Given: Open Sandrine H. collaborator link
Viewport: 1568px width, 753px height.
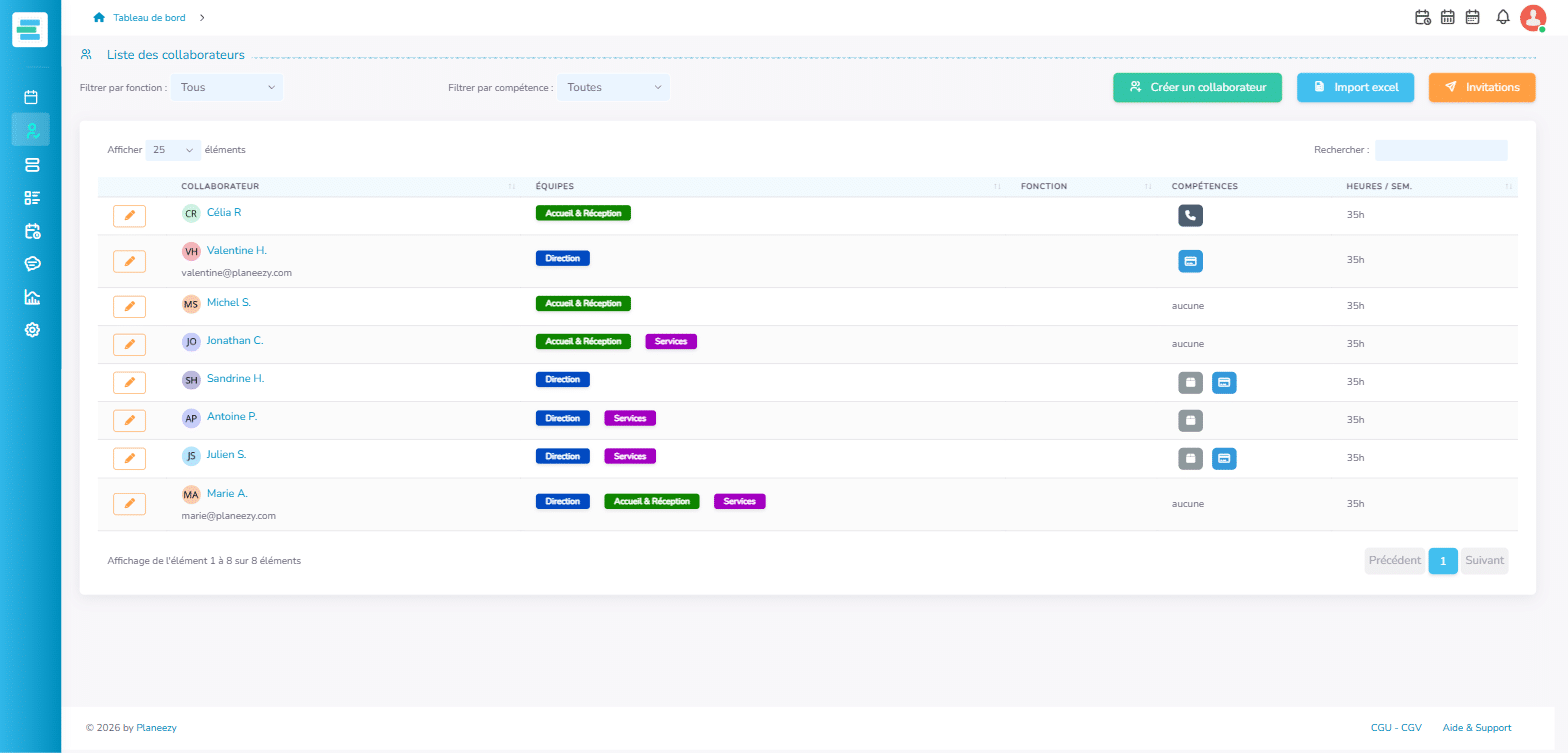Looking at the screenshot, I should click(235, 378).
